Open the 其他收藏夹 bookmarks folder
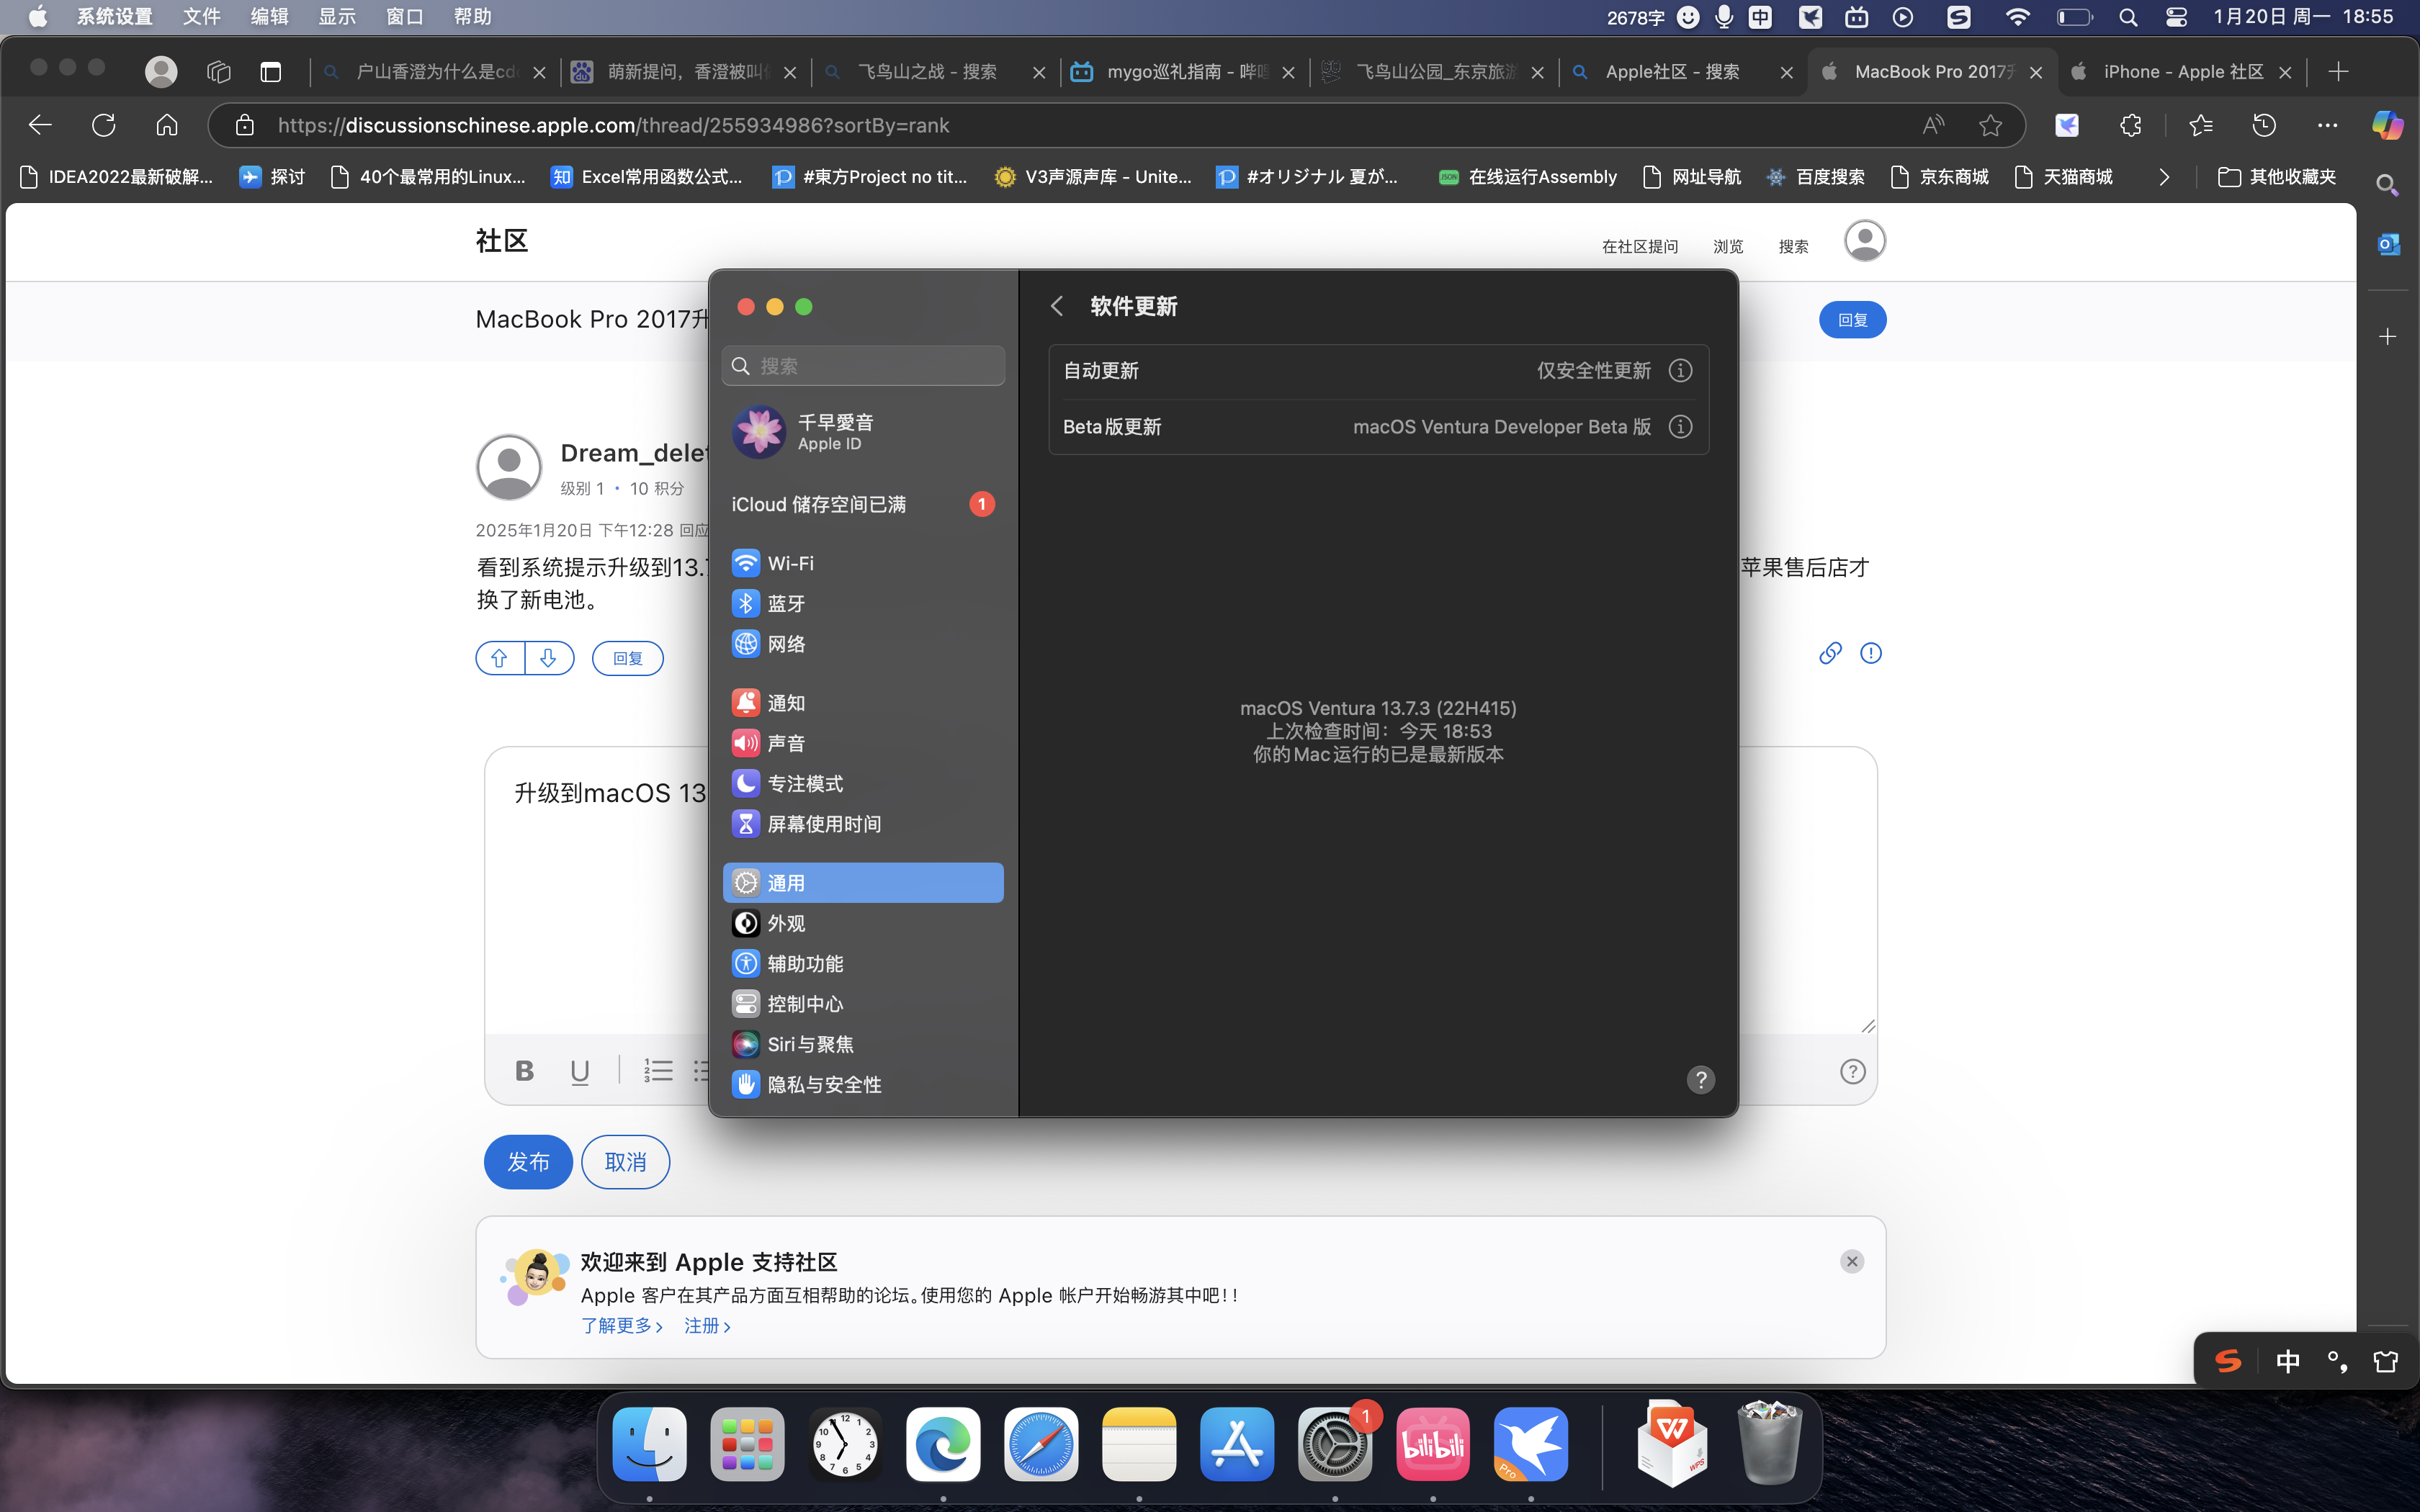Image resolution: width=2420 pixels, height=1512 pixels. coord(2277,177)
